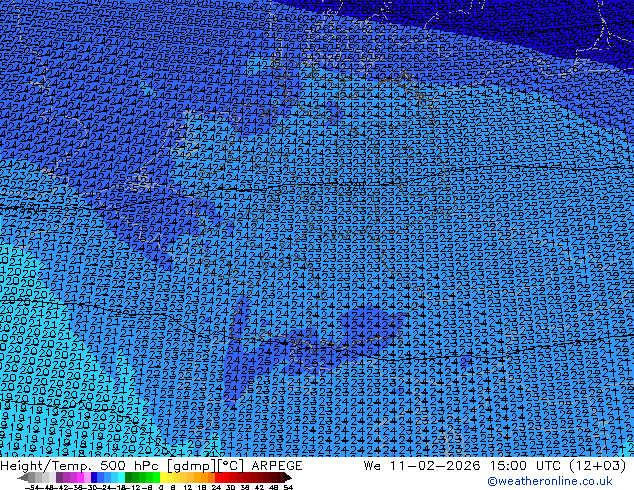Pick the bright yellow legend swatch
Screen dimensions: 634x490
(163, 478)
